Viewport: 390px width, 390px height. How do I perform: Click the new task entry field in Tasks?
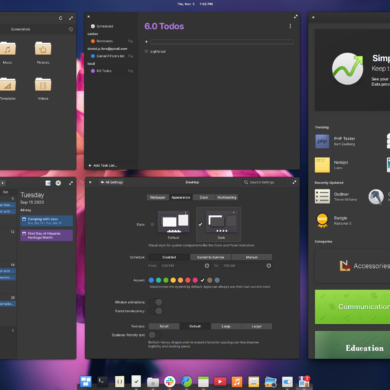(x=222, y=42)
